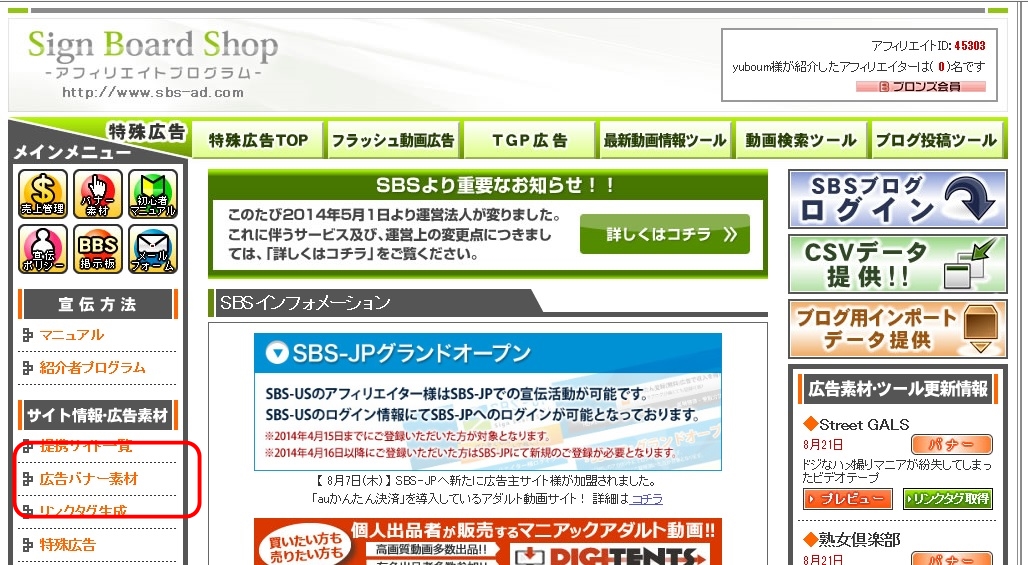This screenshot has height=565, width=1028.
Task: Open the 特殊広告TOP tab
Action: tap(258, 140)
